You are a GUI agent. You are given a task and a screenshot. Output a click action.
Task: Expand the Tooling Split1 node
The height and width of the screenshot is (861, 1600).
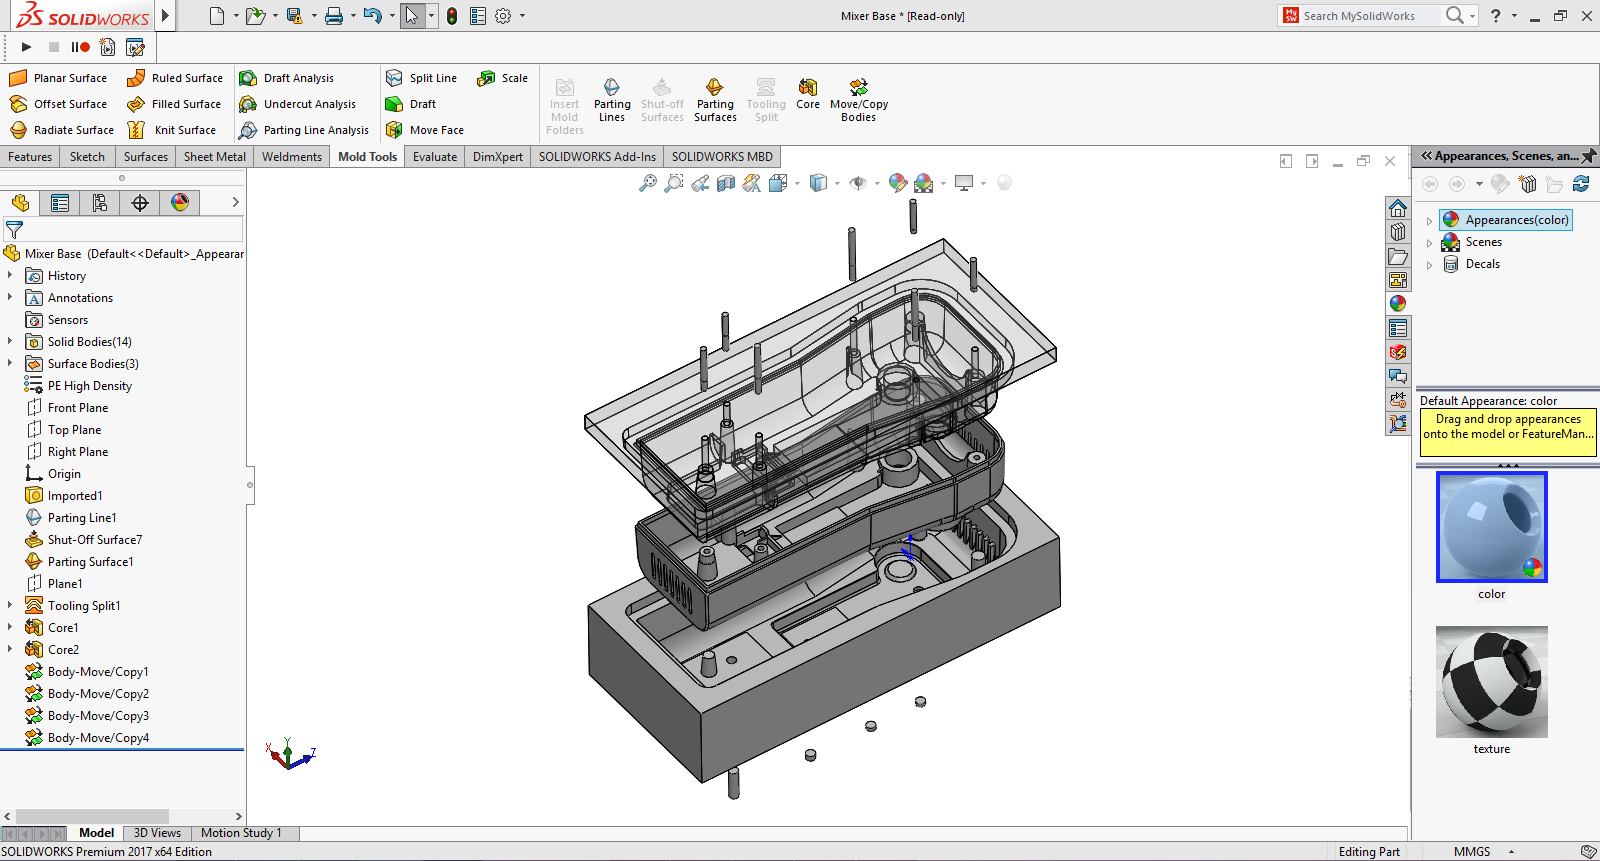(10, 605)
